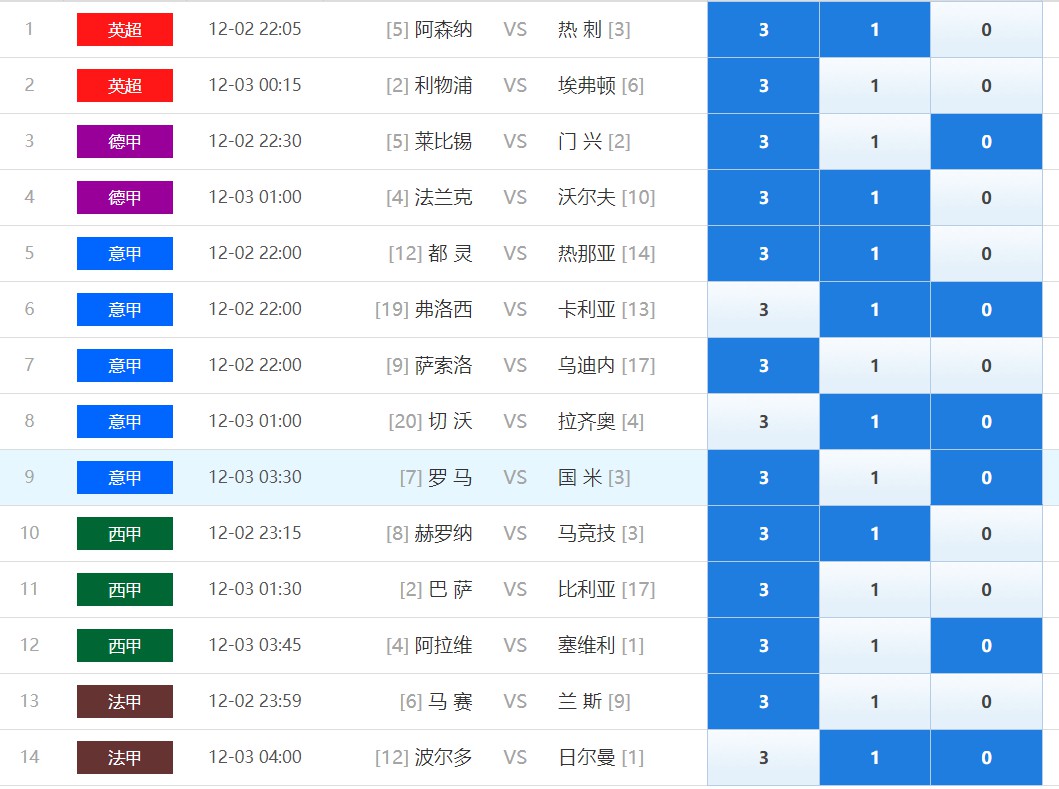Viewport: 1059px width, 789px height.
Task: Open the 德甲 badge in the 莱比锡 row
Action: click(x=125, y=142)
